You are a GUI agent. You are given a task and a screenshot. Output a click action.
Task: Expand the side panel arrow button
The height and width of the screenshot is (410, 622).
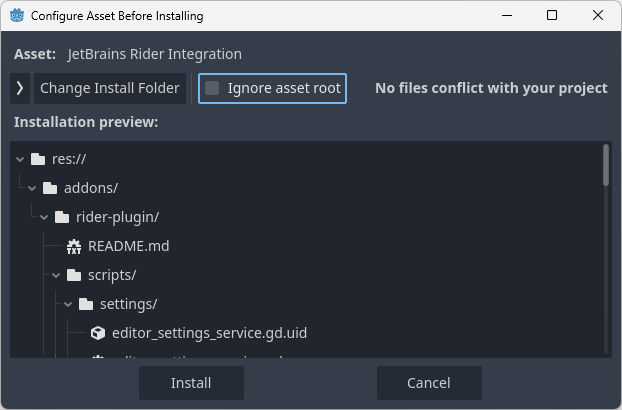[20, 88]
